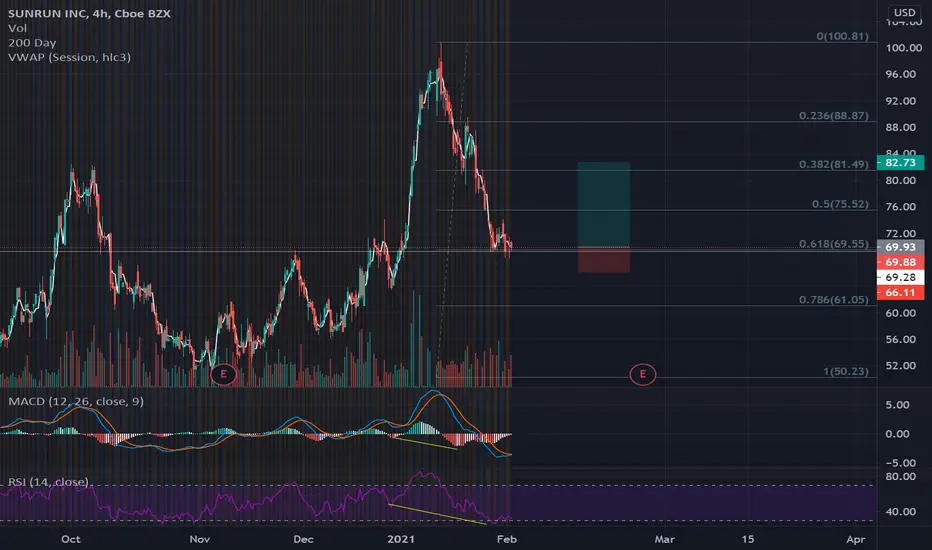Click the RSI (14, close) label
This screenshot has height=550, width=932.
click(48, 482)
